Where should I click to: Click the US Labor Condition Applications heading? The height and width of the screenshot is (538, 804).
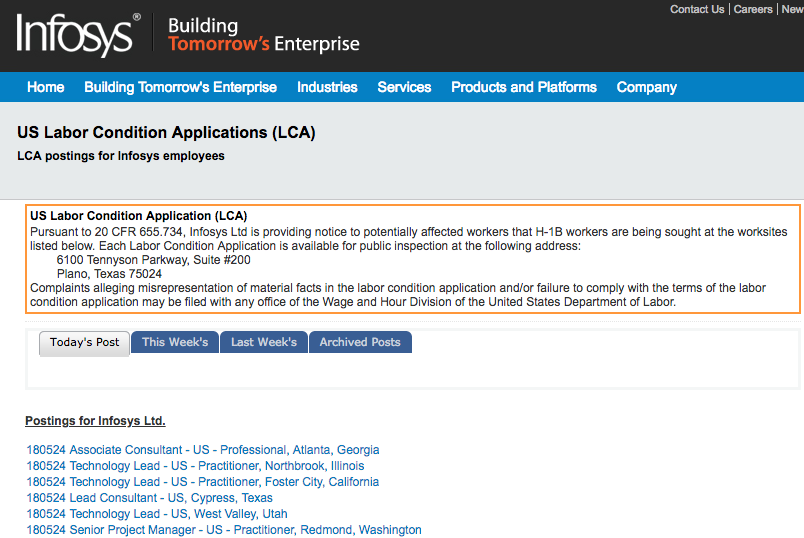click(166, 132)
